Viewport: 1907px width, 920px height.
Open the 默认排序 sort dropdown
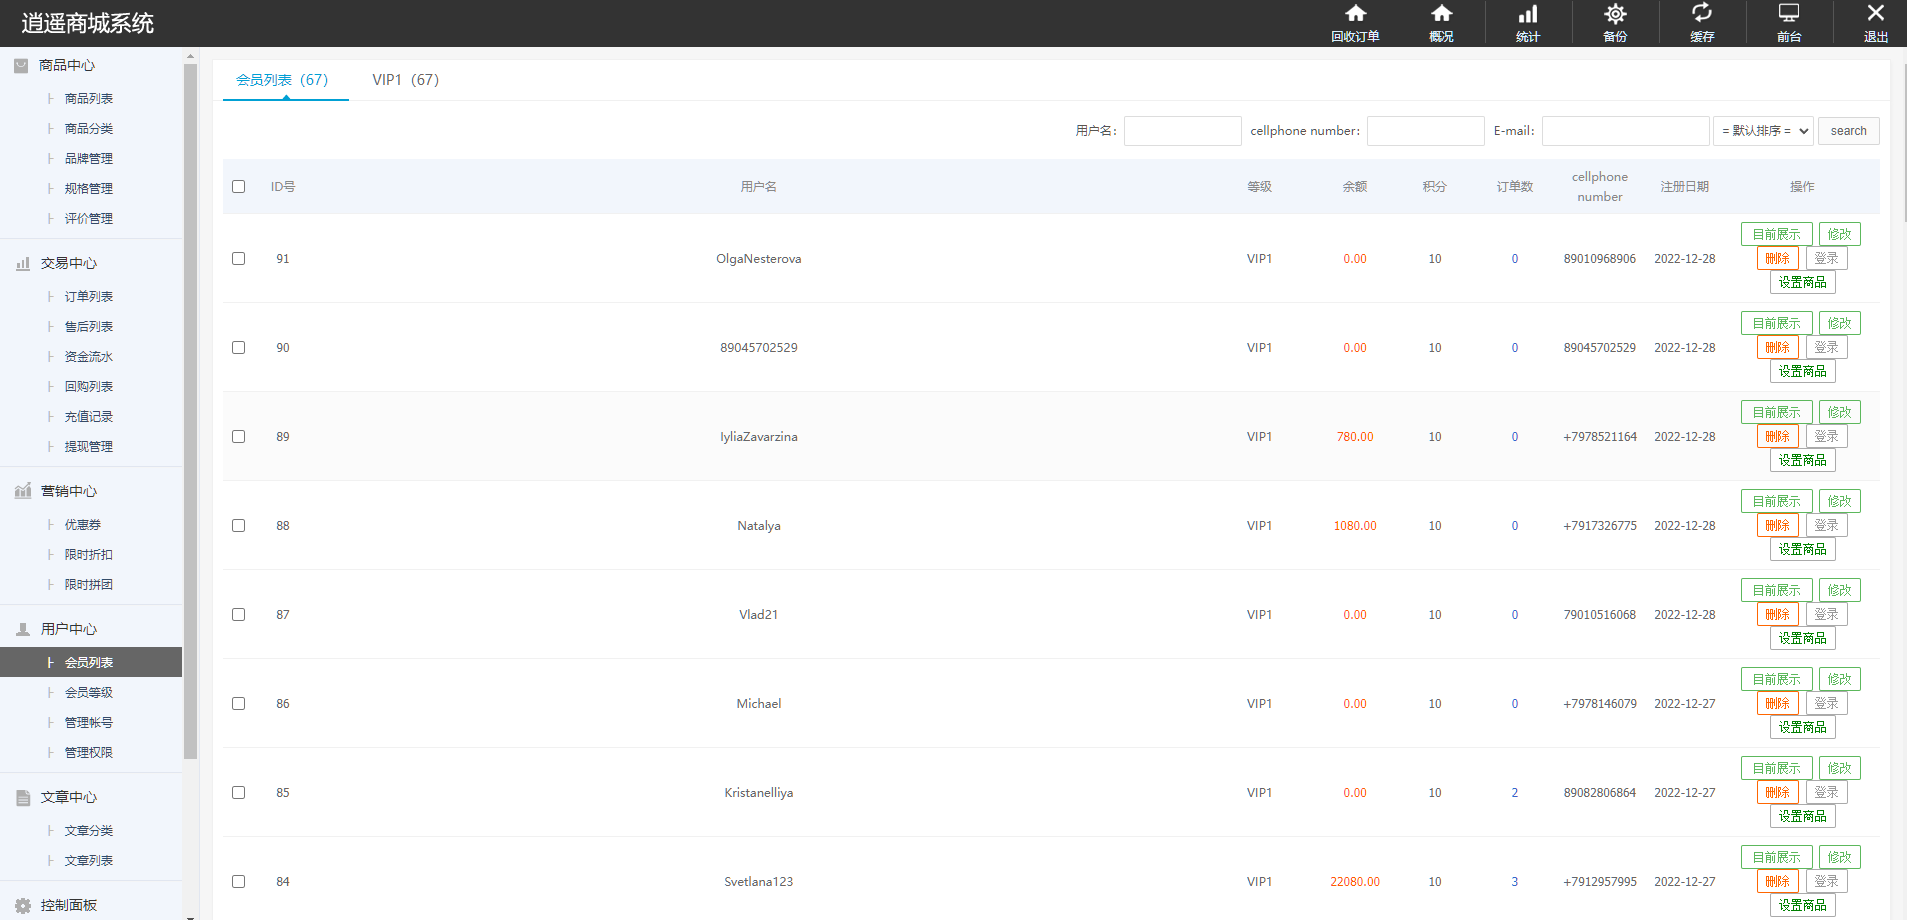click(1763, 131)
